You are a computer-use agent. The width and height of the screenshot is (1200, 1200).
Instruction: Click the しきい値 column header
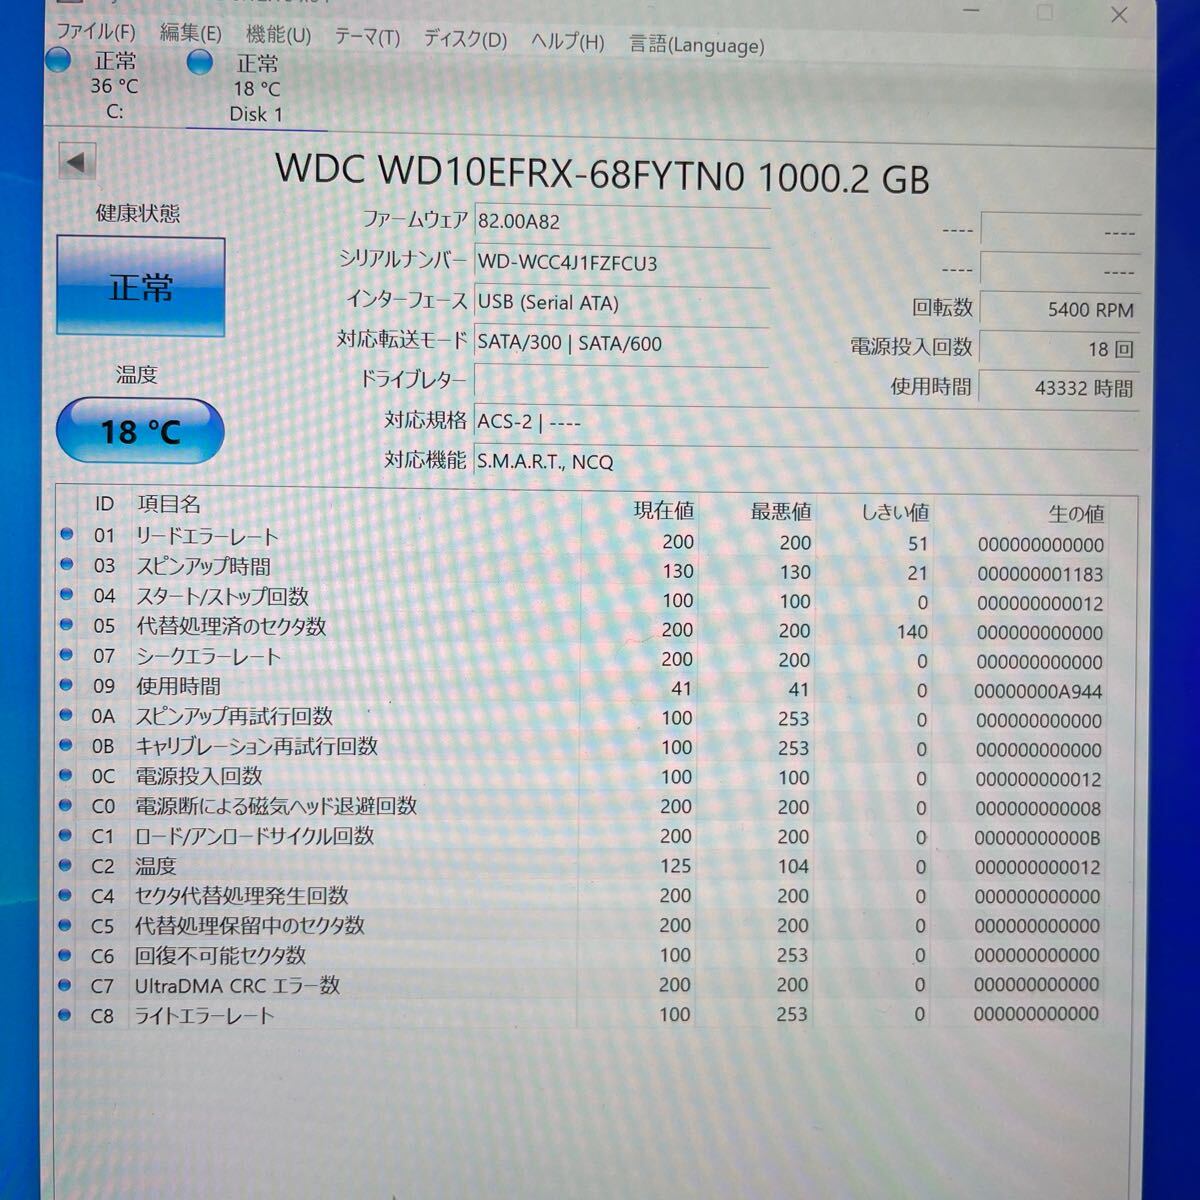895,512
